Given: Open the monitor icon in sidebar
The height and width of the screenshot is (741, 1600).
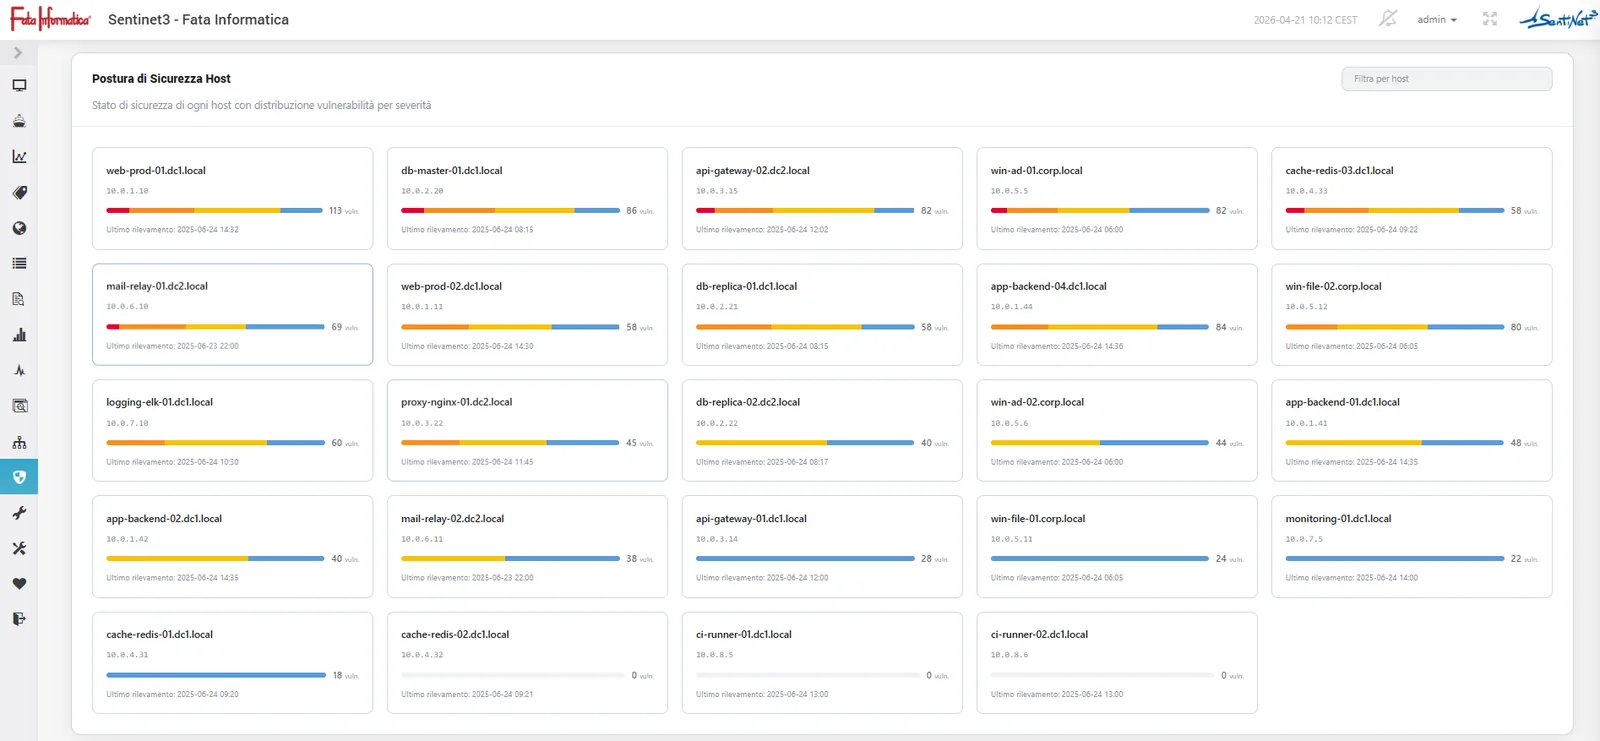Looking at the screenshot, I should [19, 86].
